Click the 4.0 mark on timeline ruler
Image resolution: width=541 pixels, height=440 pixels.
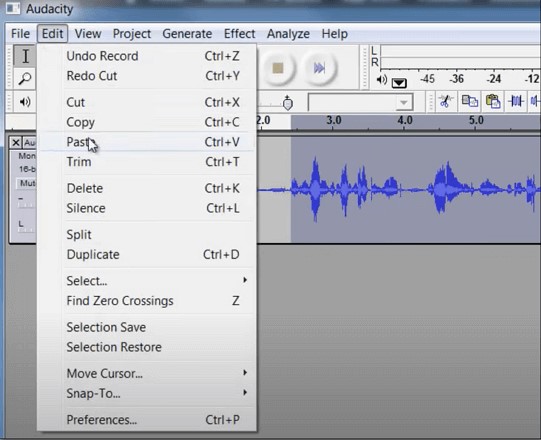(x=405, y=120)
